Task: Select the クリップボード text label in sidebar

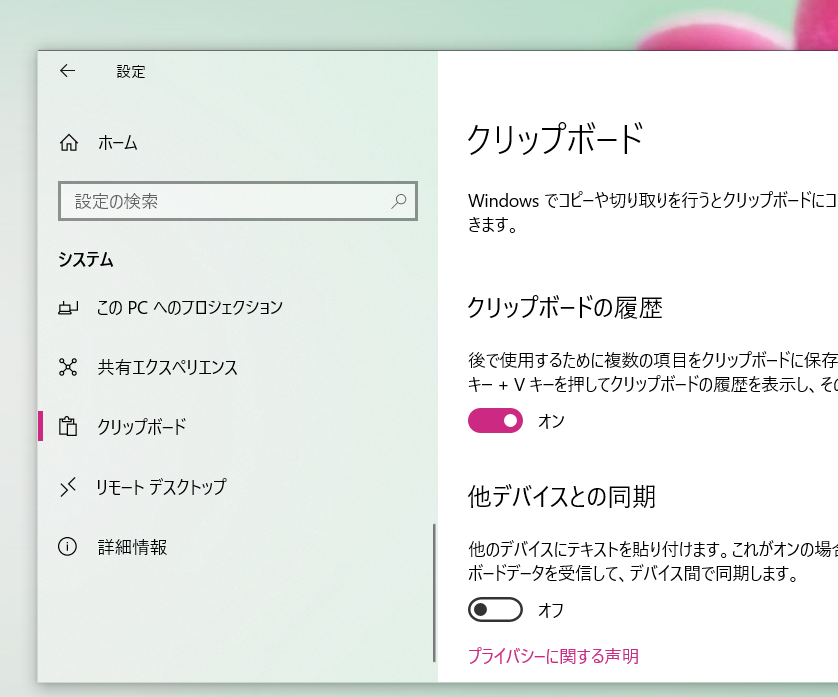Action: 142,427
